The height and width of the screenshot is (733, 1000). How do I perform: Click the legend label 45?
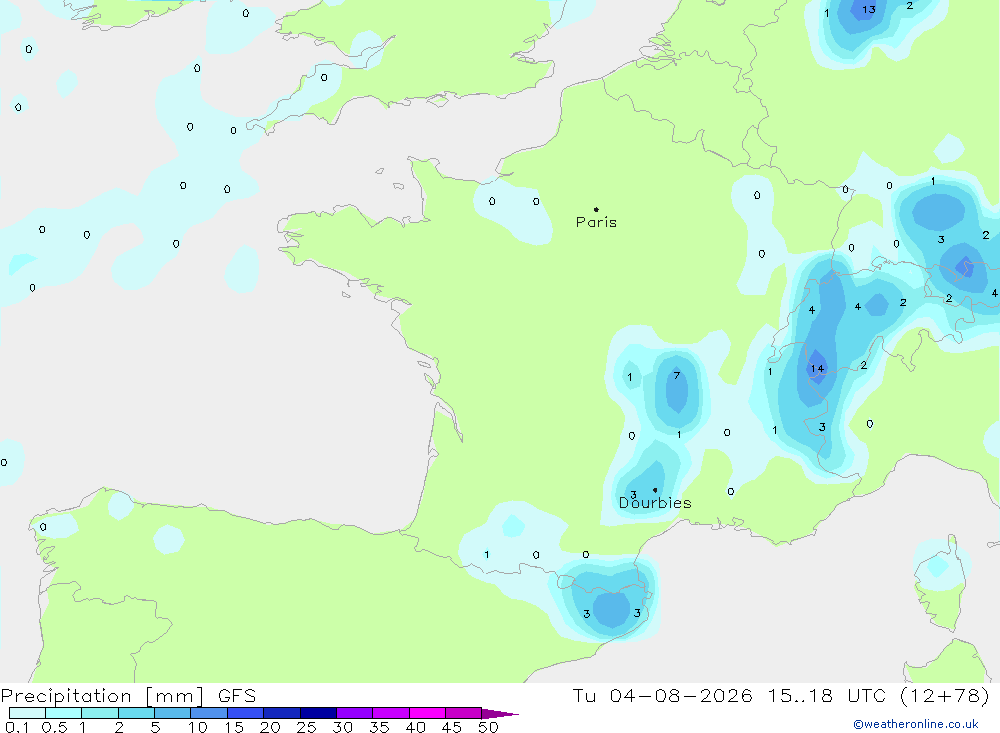(452, 727)
